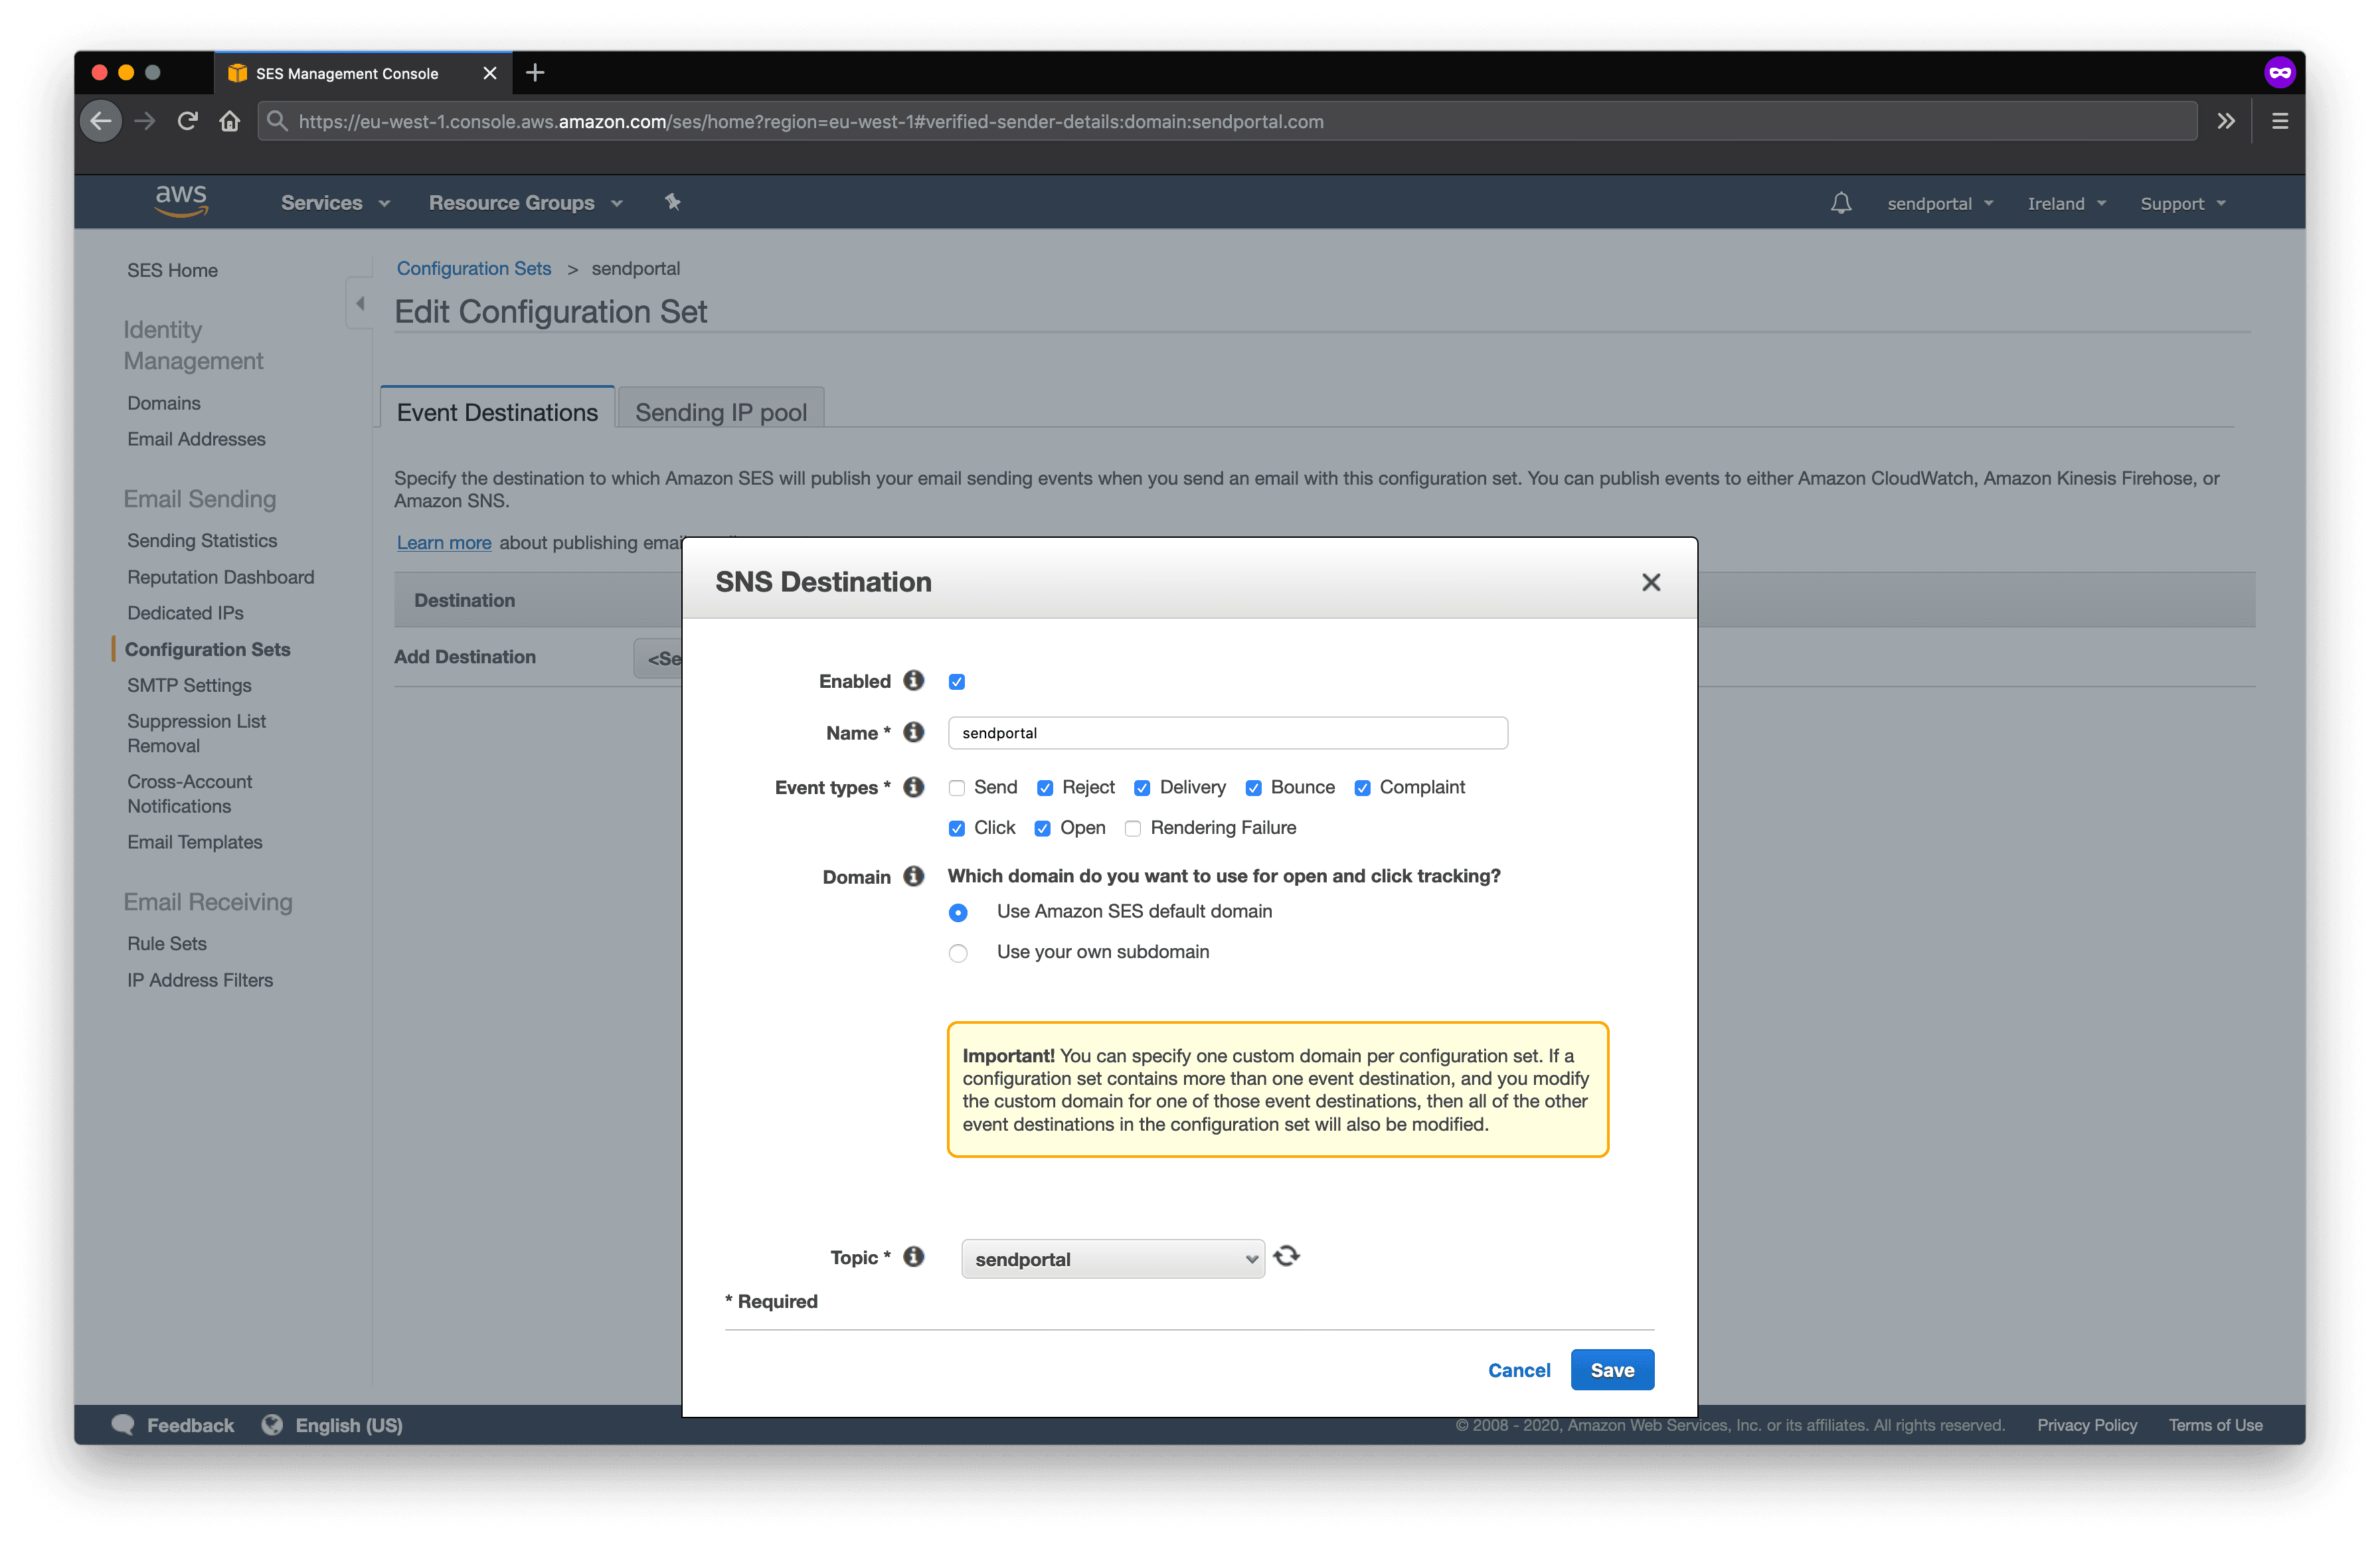The height and width of the screenshot is (1543, 2380).
Task: Open SMTP Settings in sidebar
Action: tap(189, 685)
